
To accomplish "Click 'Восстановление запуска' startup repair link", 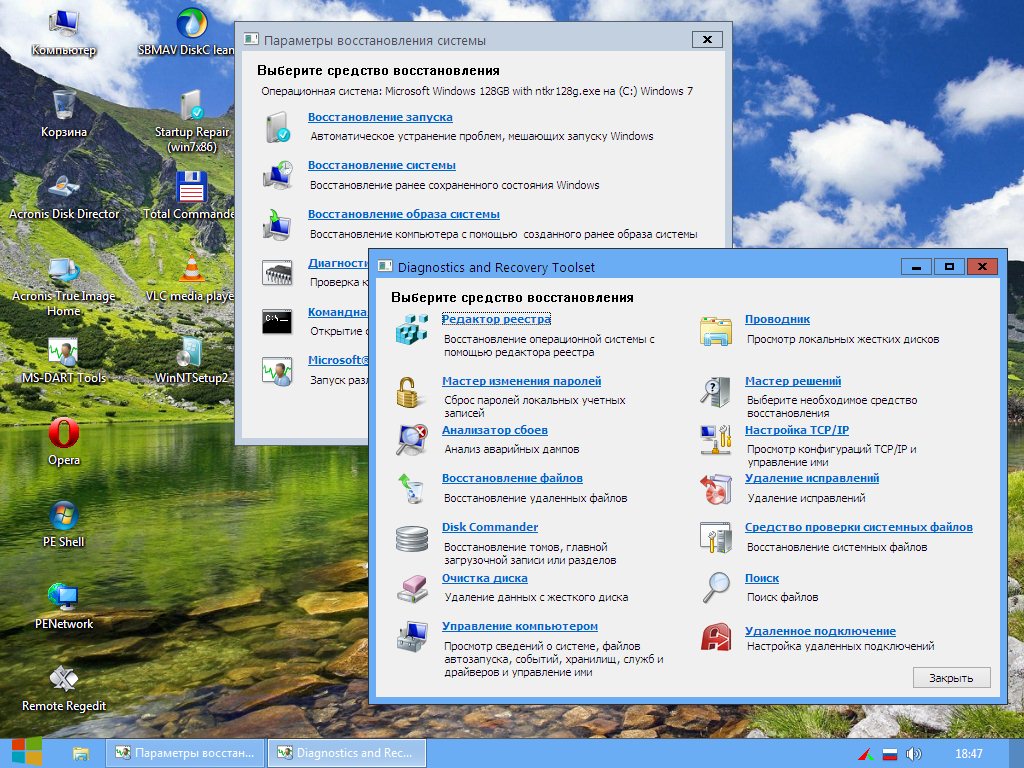I will pyautogui.click(x=380, y=117).
